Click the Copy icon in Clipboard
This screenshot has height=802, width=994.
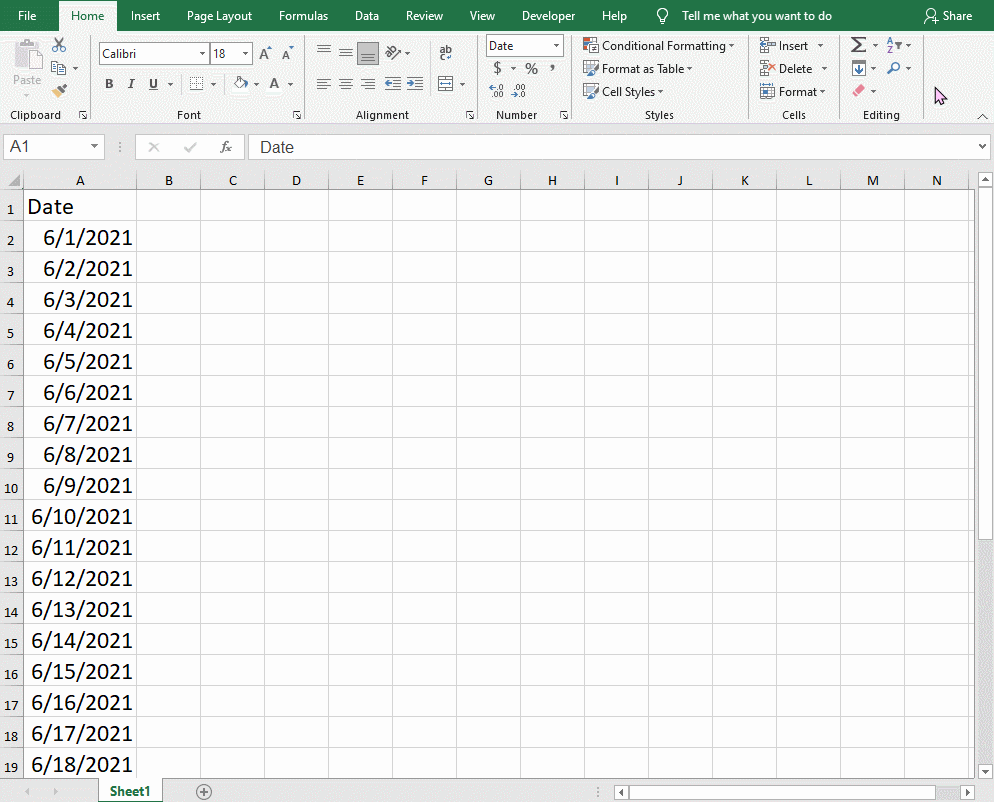pos(58,68)
